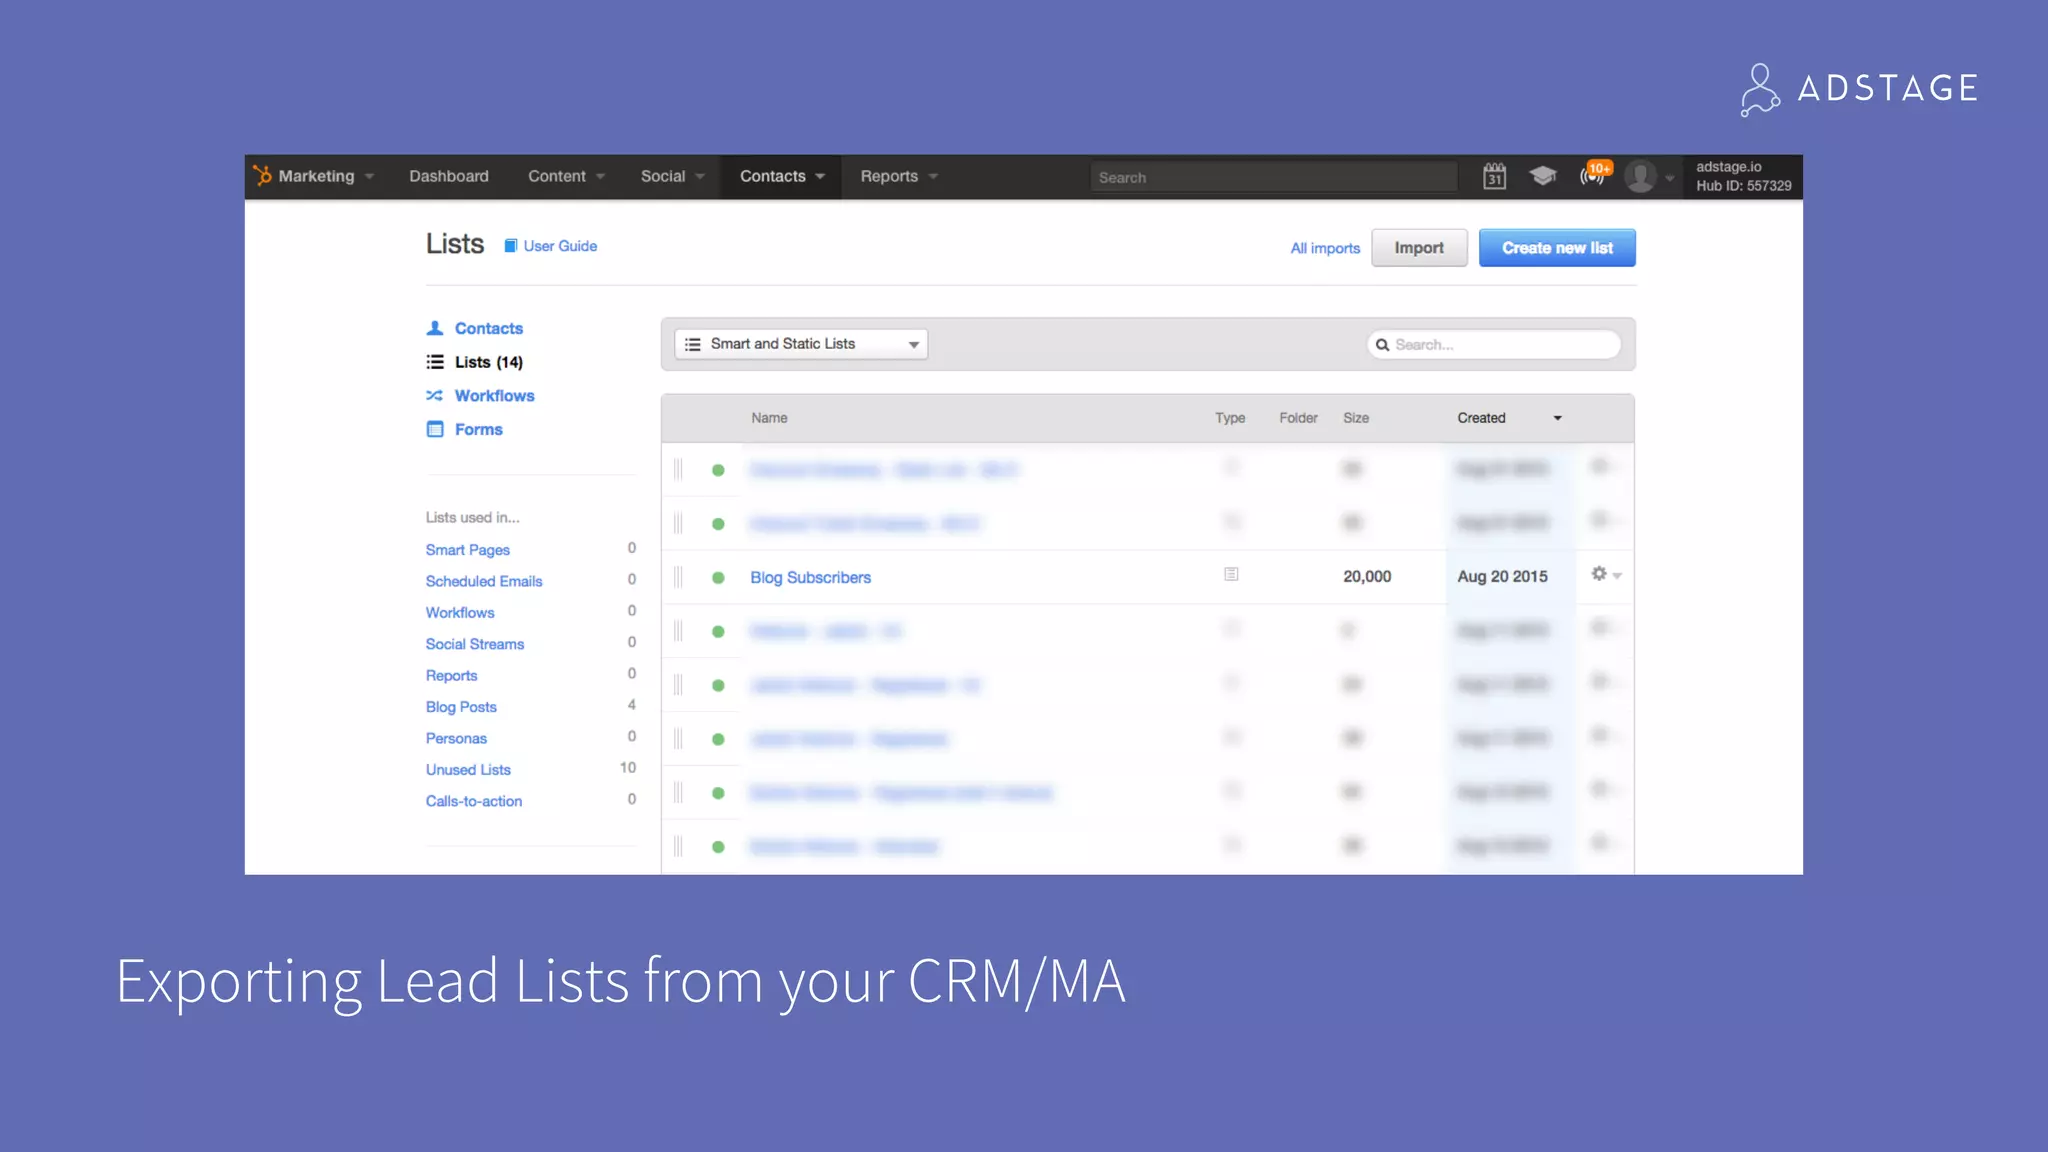Click the list type icon for Blog Subscribers
This screenshot has width=2048, height=1152.
click(x=1231, y=574)
